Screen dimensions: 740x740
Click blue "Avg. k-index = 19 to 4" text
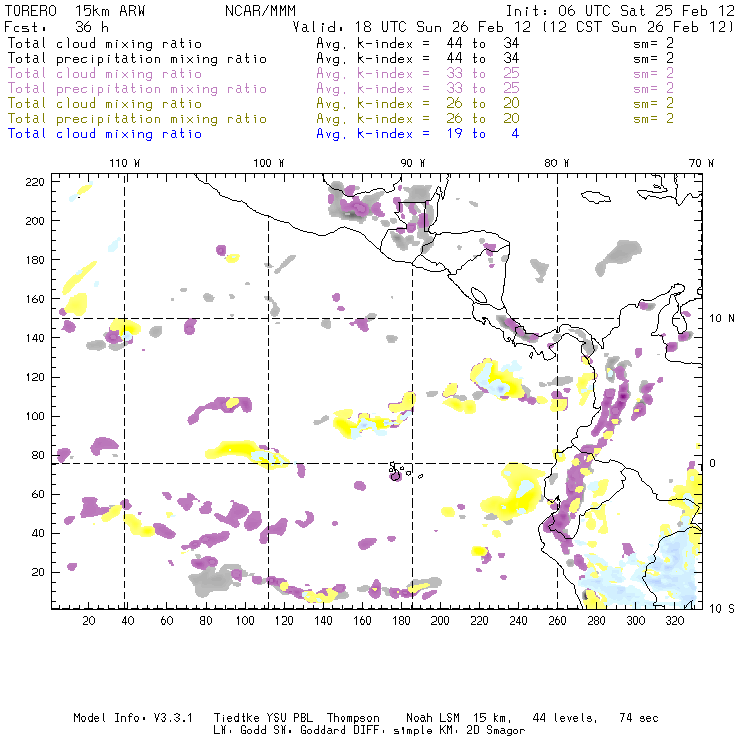tap(418, 134)
